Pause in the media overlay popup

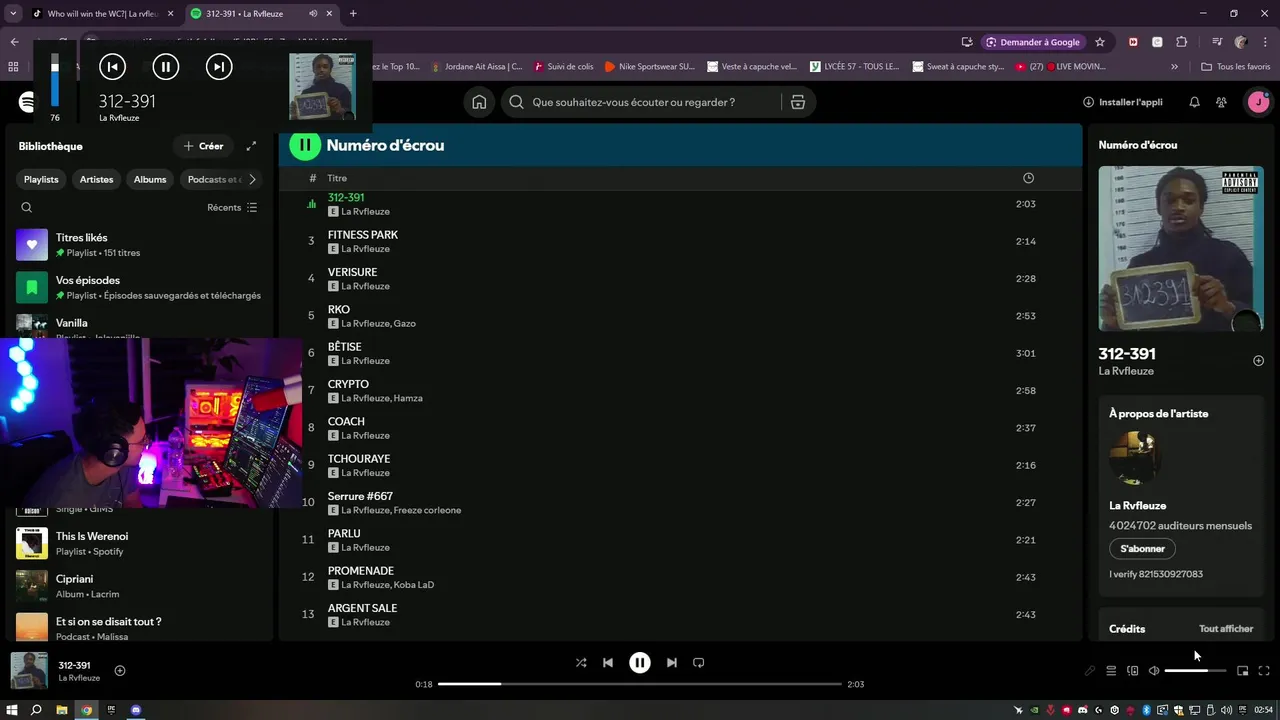click(x=166, y=67)
